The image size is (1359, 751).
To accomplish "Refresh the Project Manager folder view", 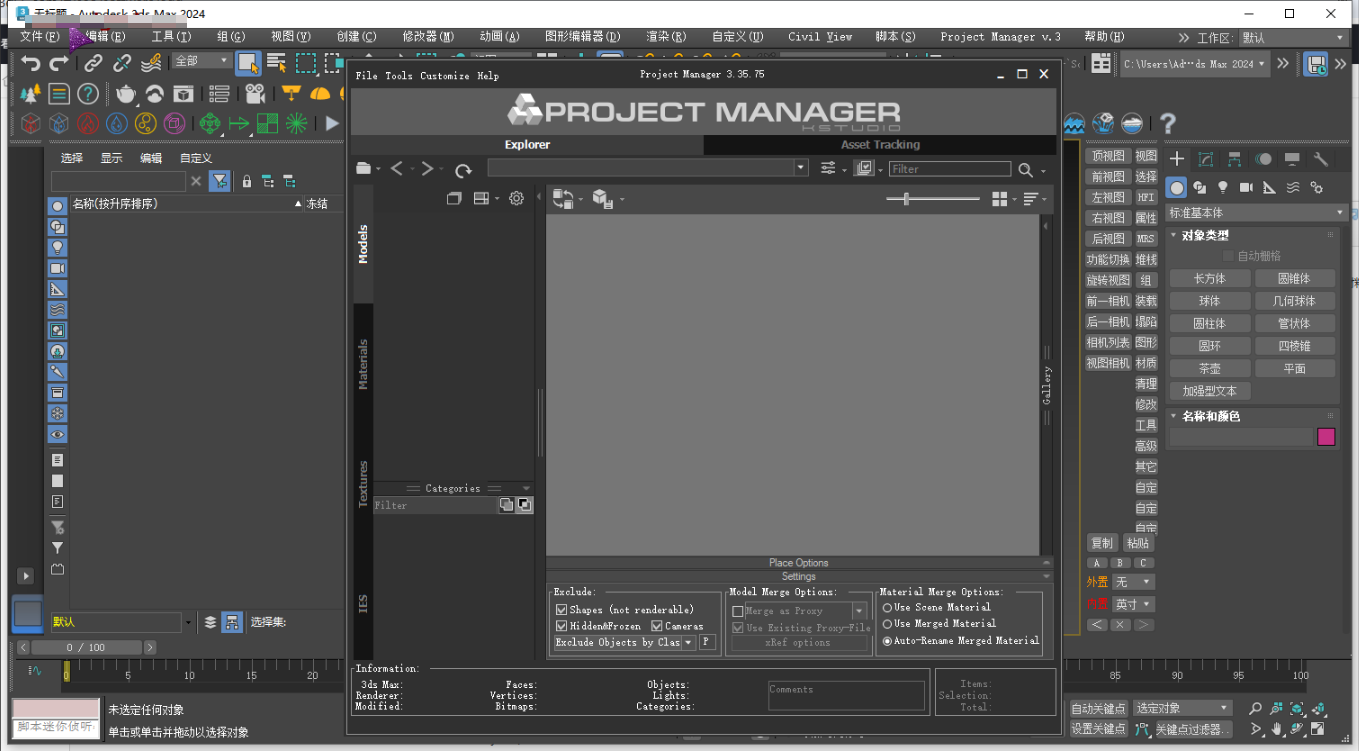I will point(463,170).
